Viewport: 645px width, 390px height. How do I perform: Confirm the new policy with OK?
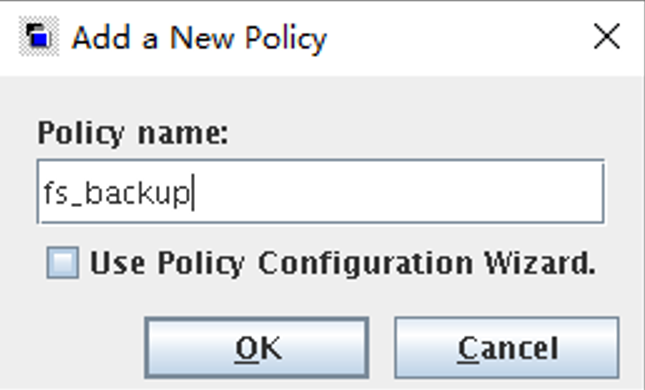click(257, 348)
